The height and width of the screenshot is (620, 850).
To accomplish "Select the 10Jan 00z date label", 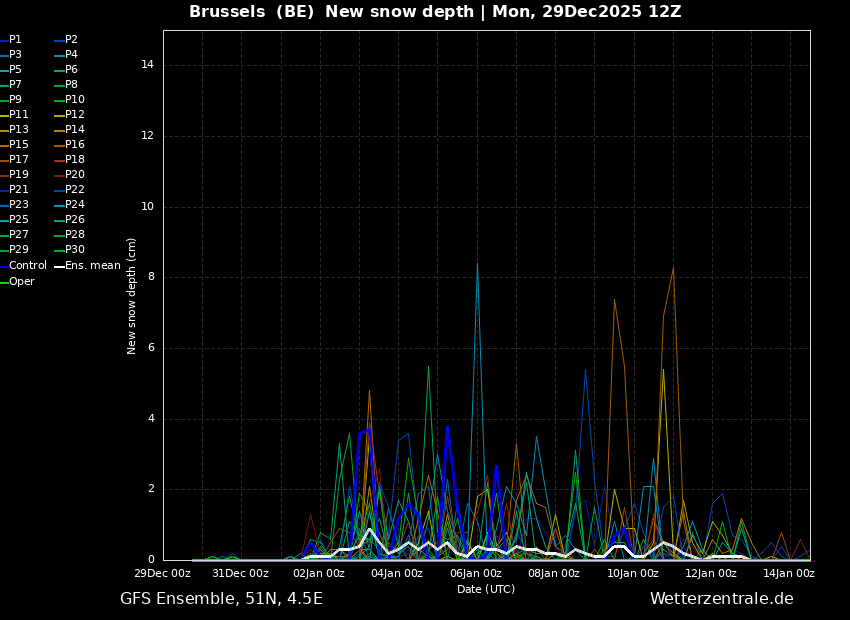I will click(x=633, y=573).
